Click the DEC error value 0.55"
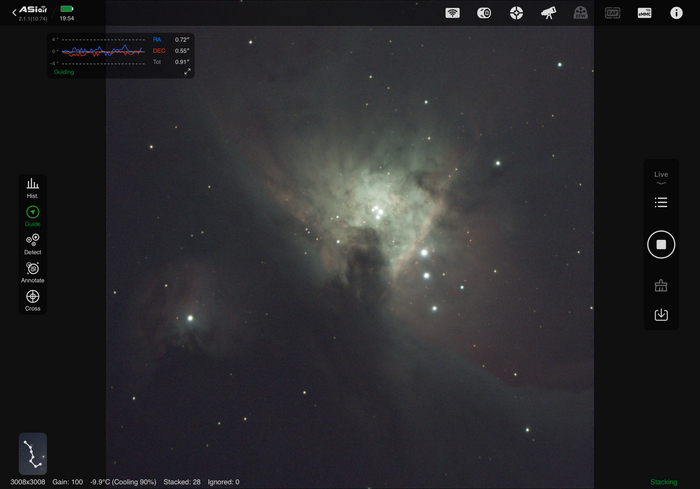700x489 pixels. pyautogui.click(x=182, y=51)
